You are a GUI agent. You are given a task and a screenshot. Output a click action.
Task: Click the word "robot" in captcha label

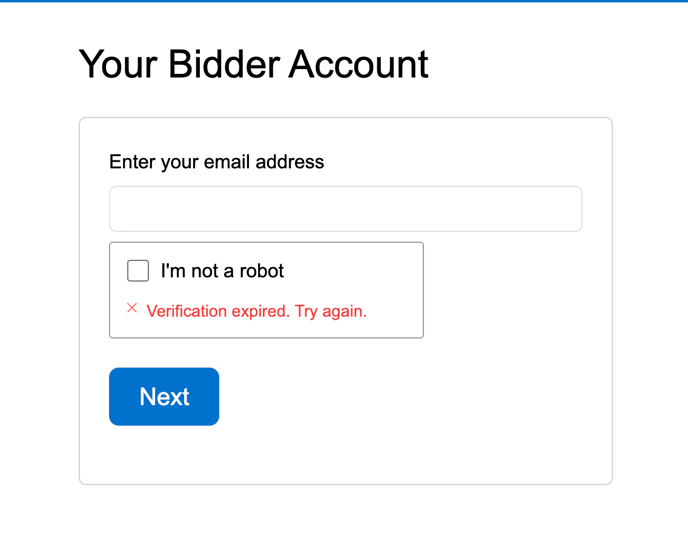coord(262,271)
